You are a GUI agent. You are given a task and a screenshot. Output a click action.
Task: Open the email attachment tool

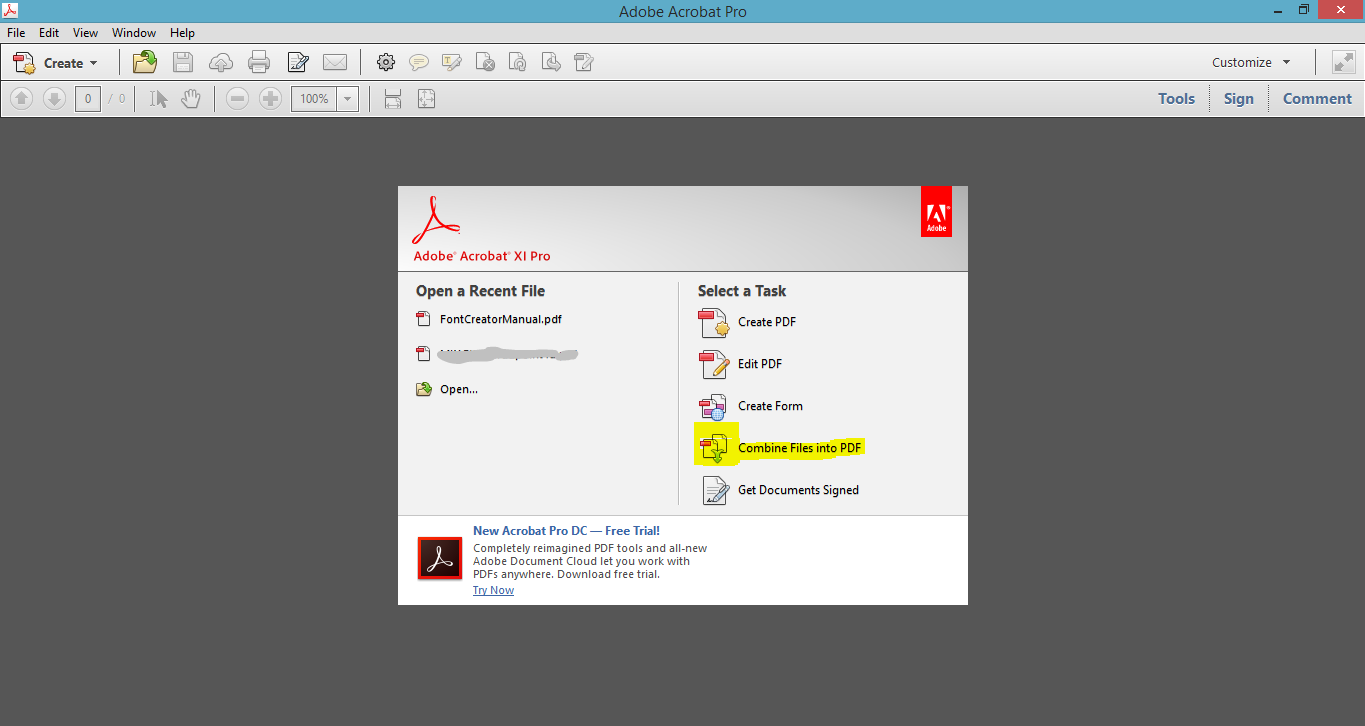click(335, 62)
